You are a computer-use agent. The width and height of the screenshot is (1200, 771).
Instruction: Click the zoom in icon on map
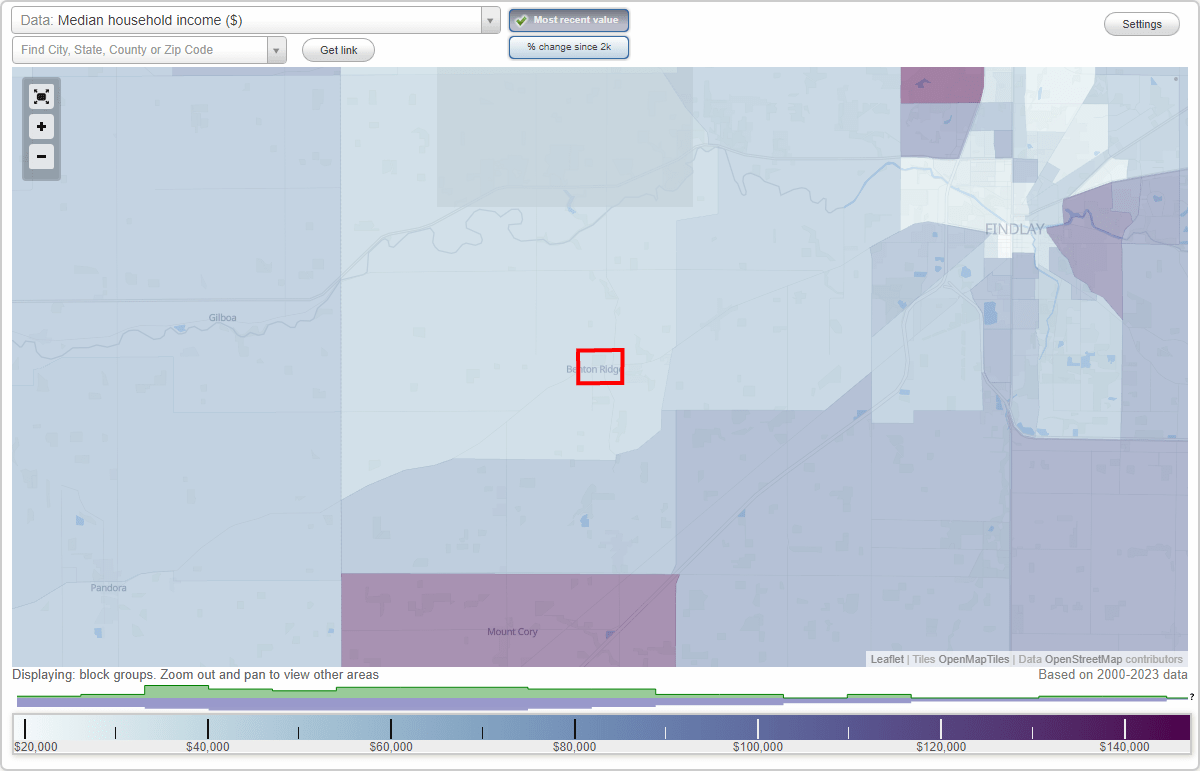click(41, 127)
